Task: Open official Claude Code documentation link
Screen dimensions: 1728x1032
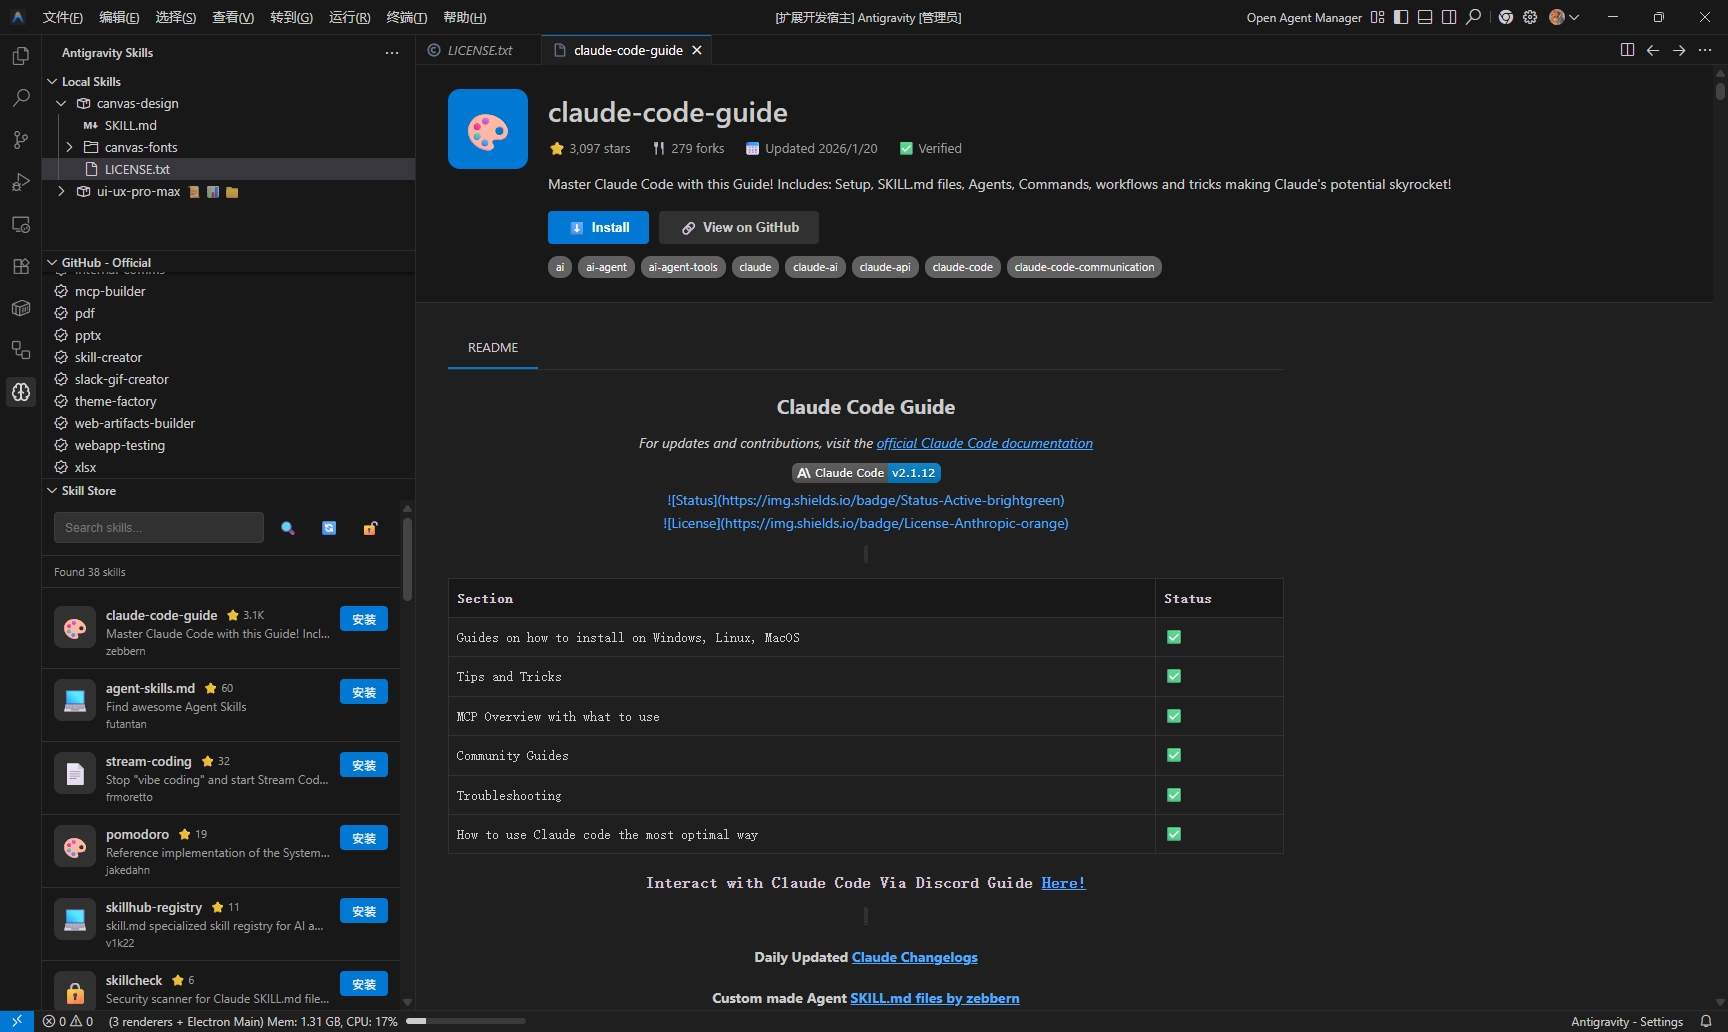Action: (x=985, y=443)
